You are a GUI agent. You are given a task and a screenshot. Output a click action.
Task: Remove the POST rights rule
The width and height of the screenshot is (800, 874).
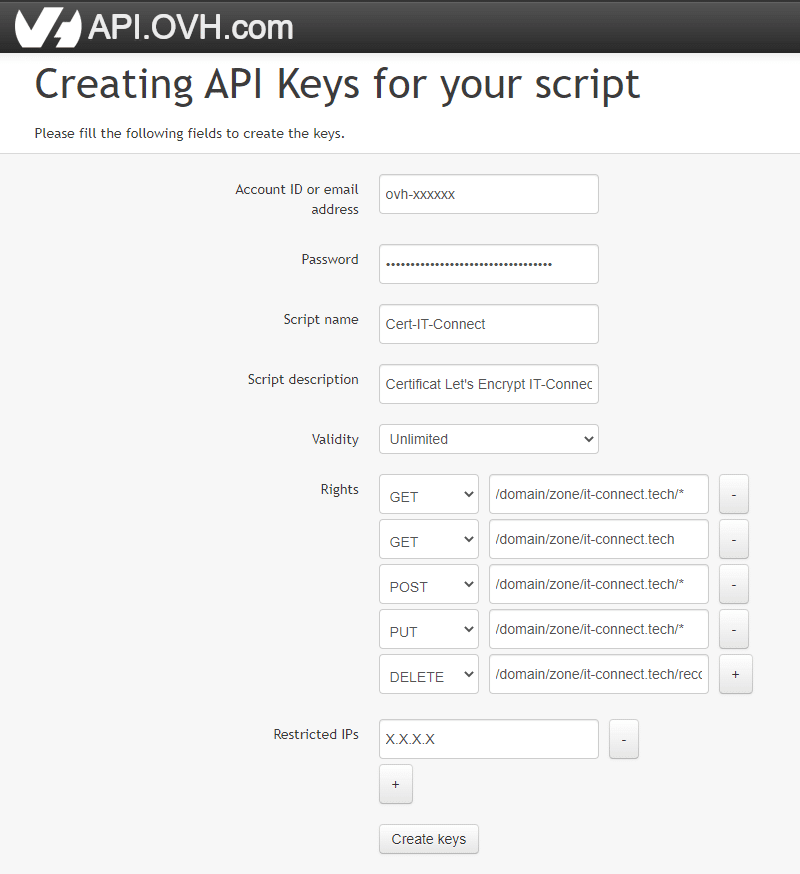733,584
